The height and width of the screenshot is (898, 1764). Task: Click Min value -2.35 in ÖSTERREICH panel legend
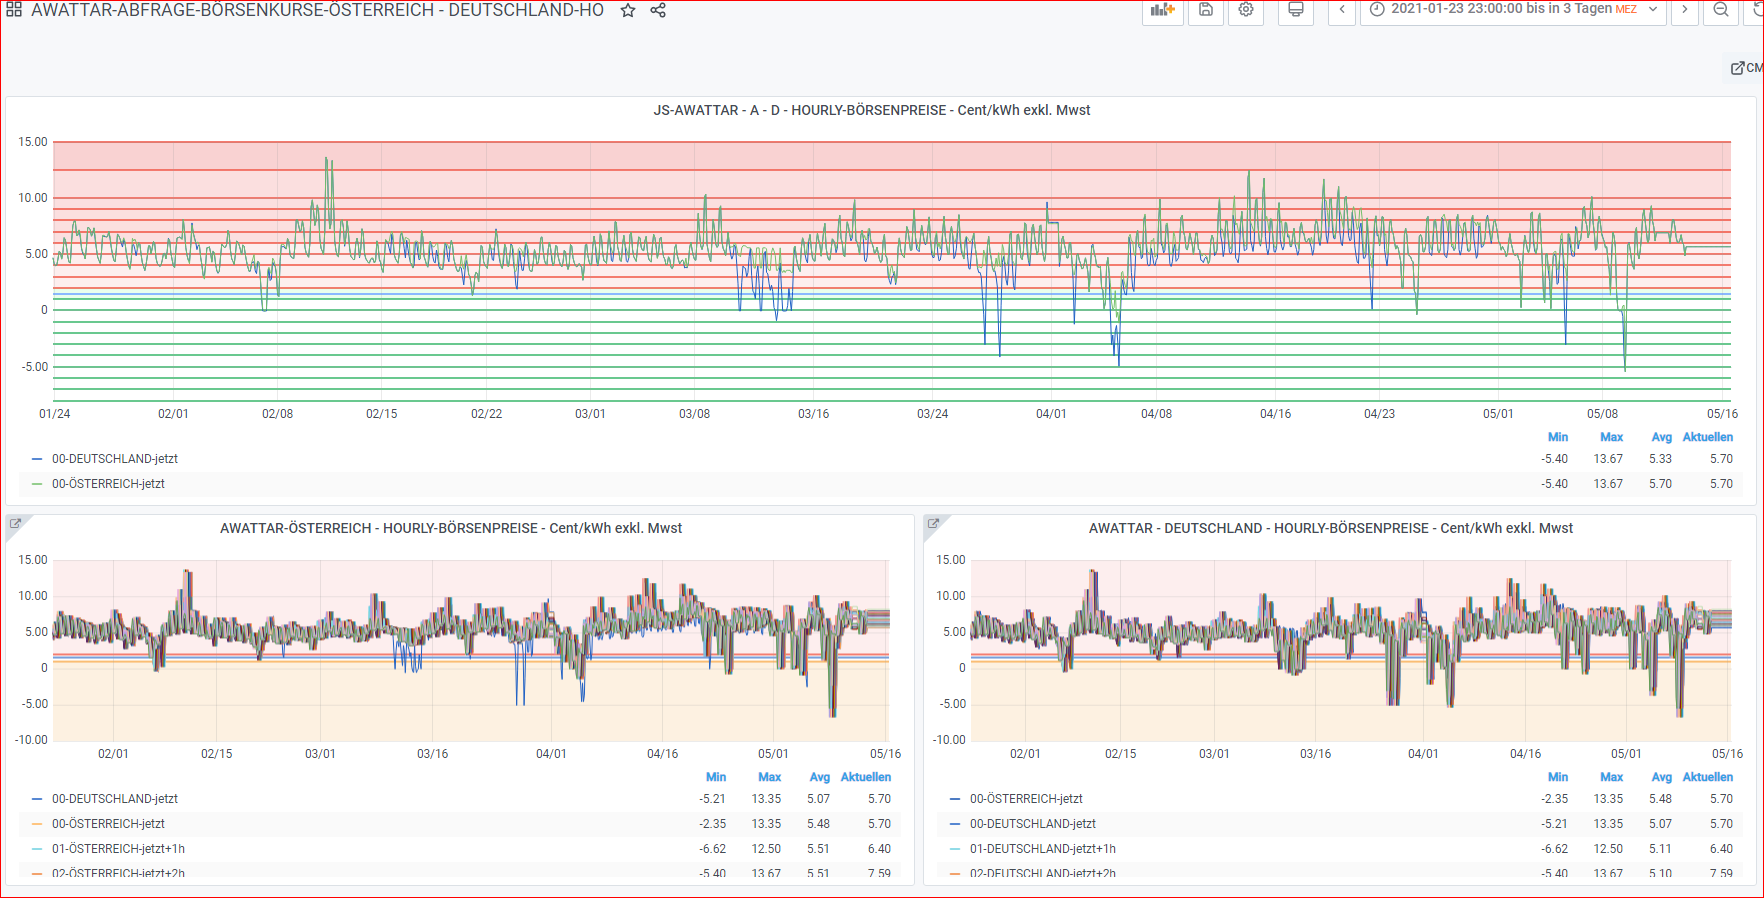point(712,824)
